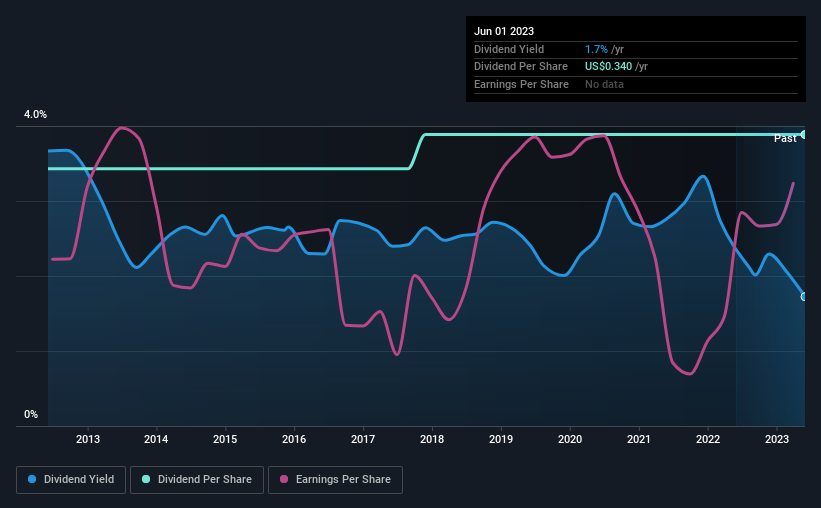Click the Past region label
The image size is (821, 508).
point(785,138)
